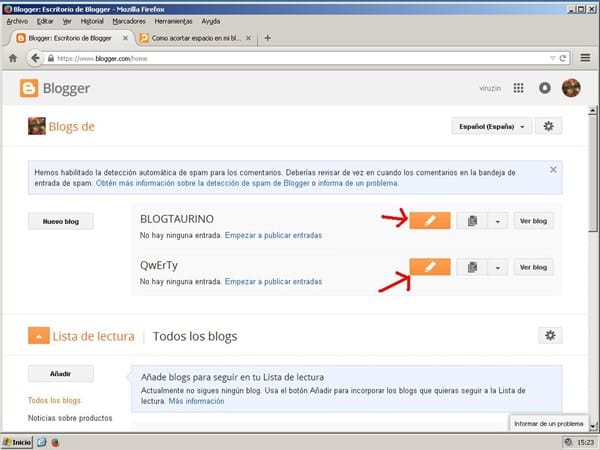Viewport: 600px width, 450px height.
Task: Open URL bar history dropdown arrow
Action: click(552, 58)
